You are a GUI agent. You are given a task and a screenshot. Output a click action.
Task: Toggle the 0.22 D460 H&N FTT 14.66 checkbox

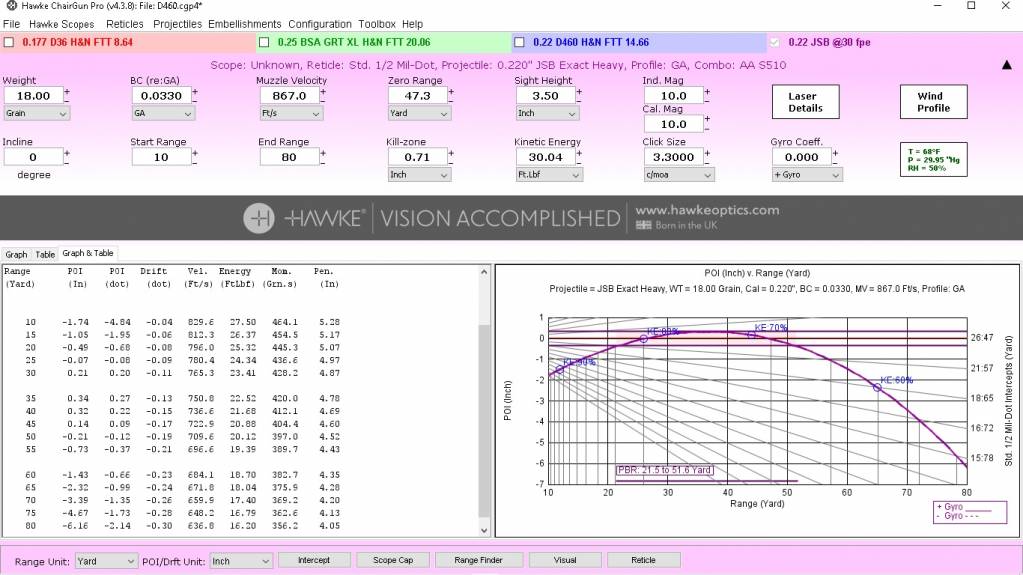pos(519,42)
